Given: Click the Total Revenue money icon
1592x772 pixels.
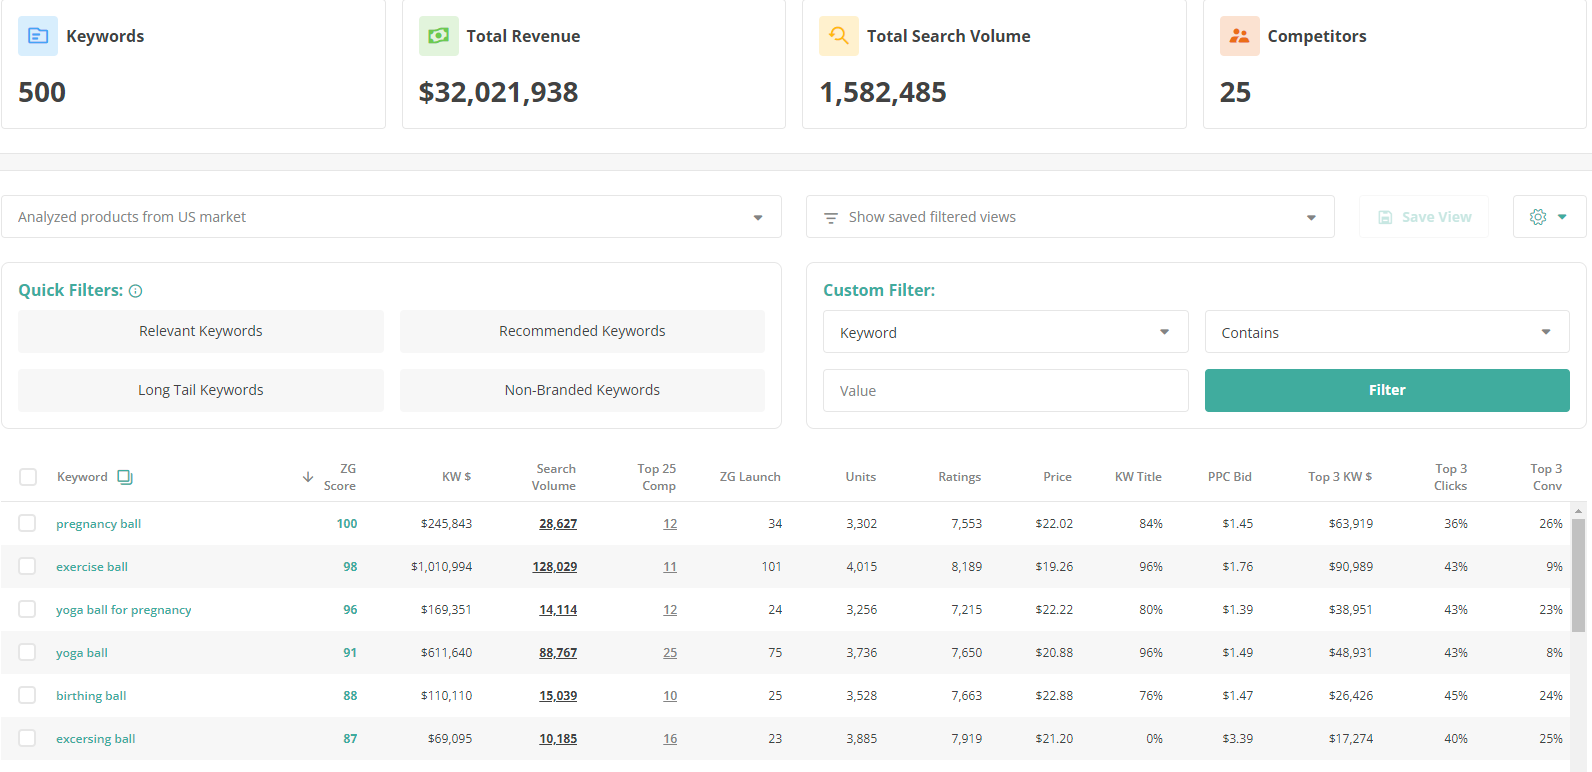Looking at the screenshot, I should [x=438, y=36].
